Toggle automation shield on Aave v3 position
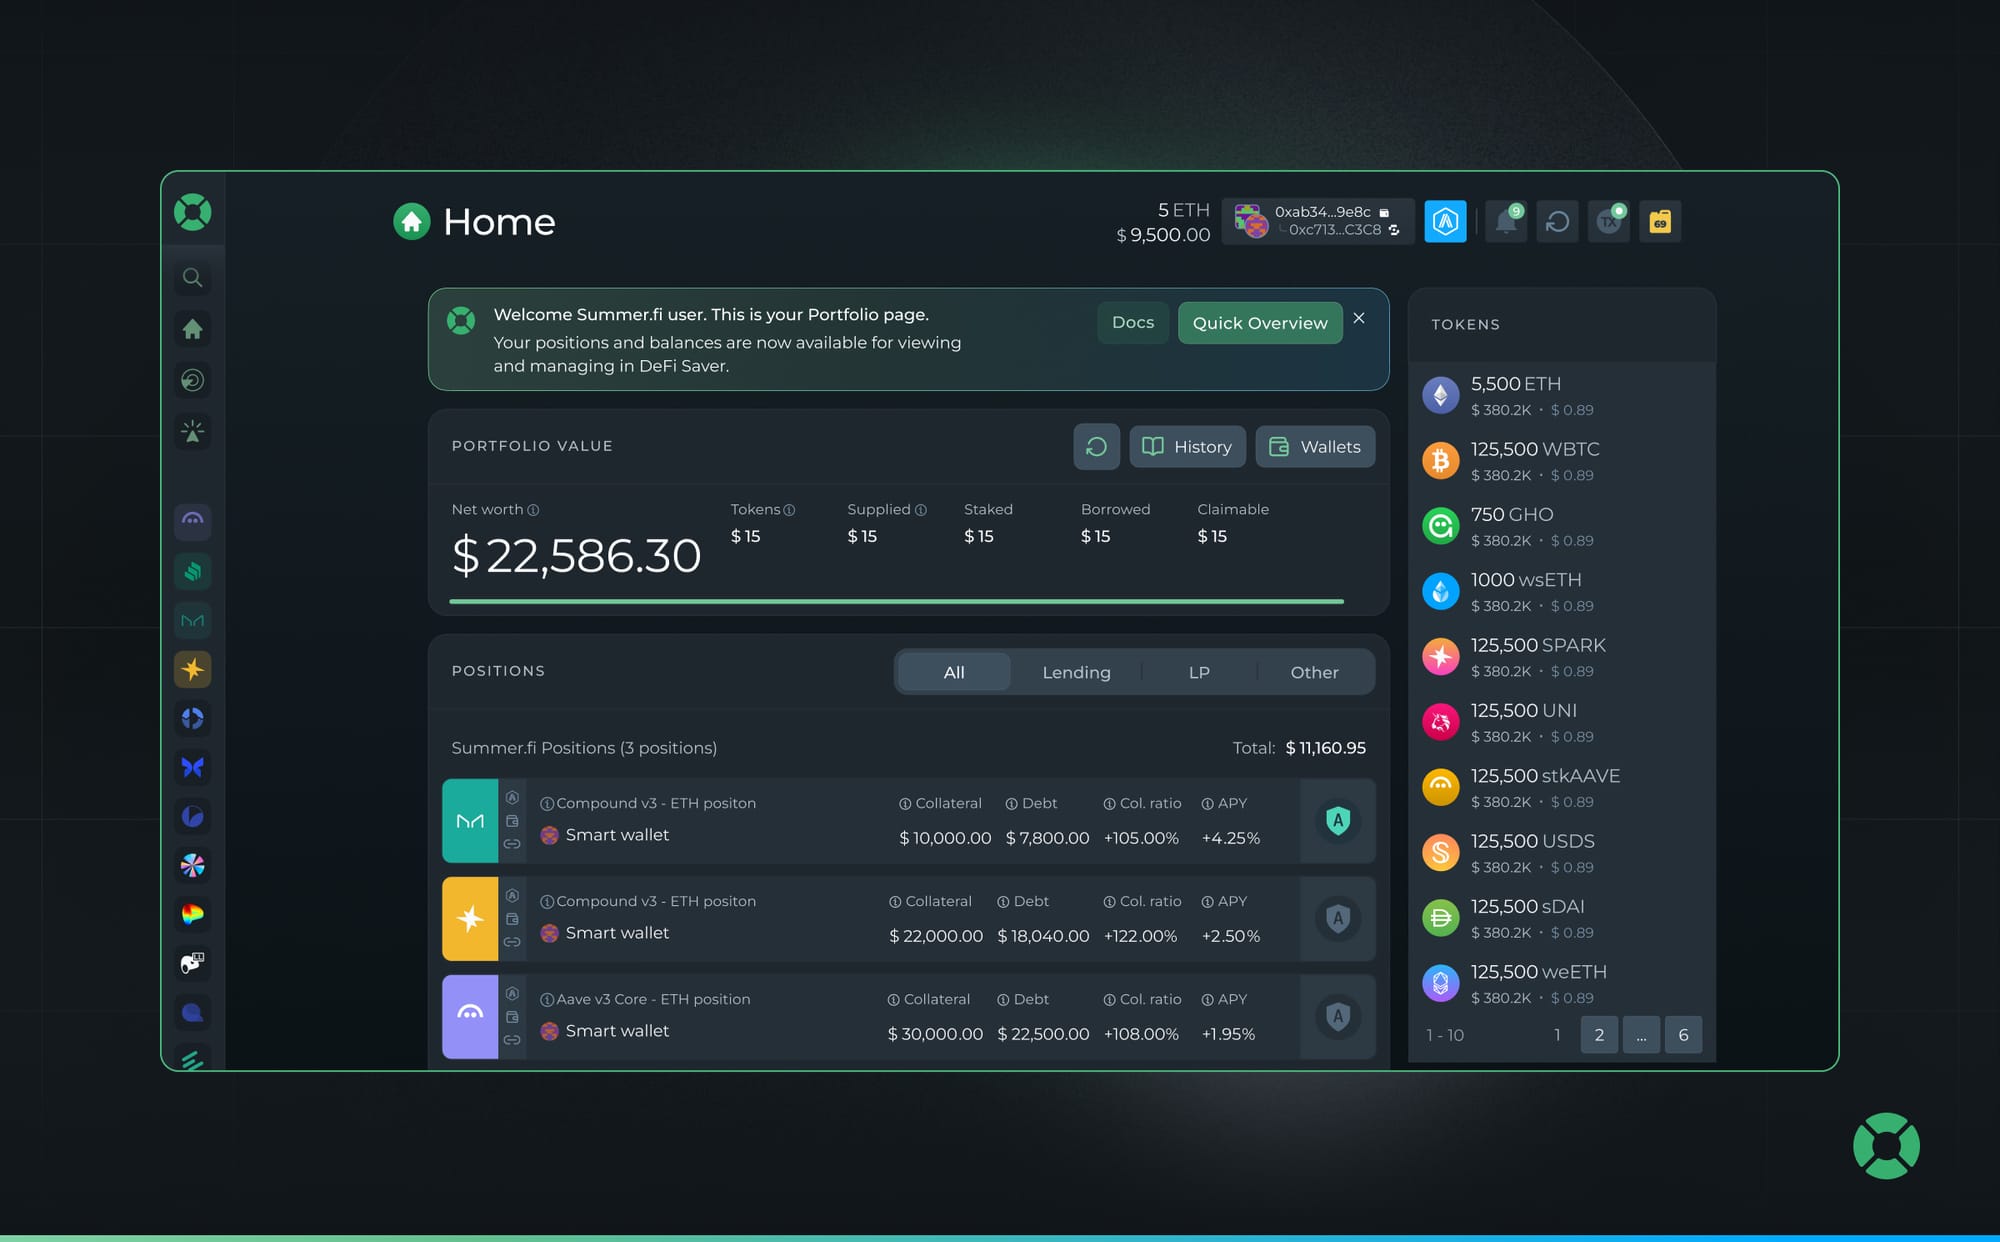Screen dimensions: 2000x1242 pos(1338,1017)
